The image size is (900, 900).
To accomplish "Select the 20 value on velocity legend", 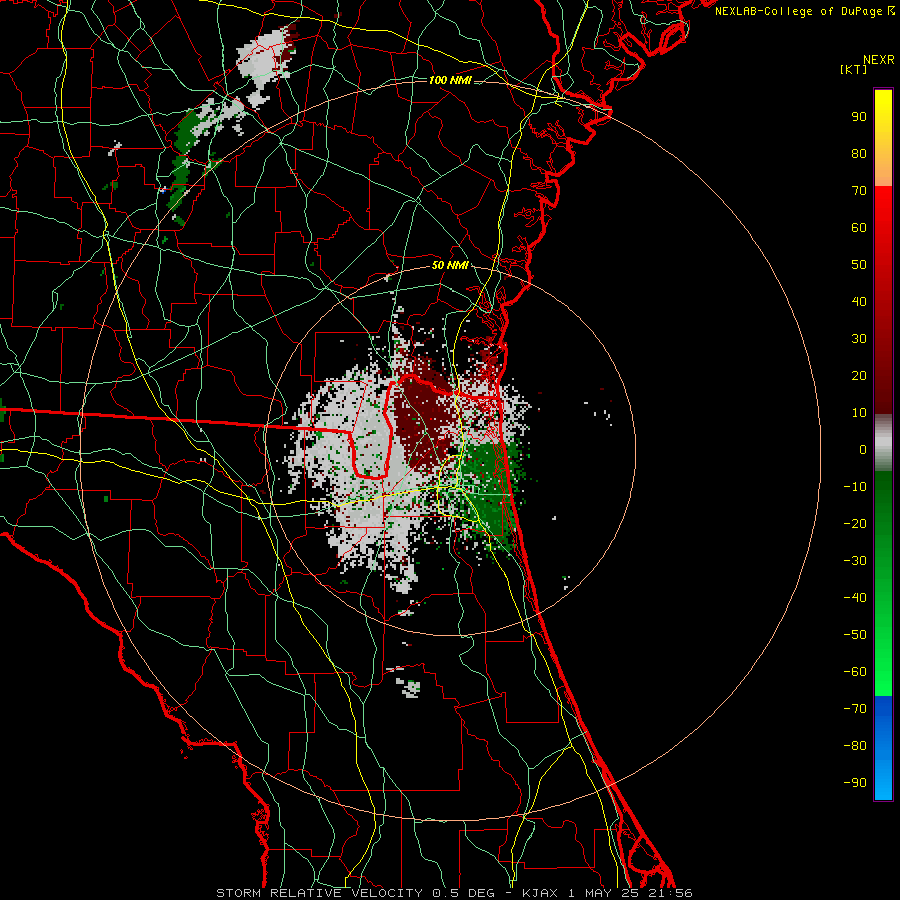I will (x=859, y=375).
